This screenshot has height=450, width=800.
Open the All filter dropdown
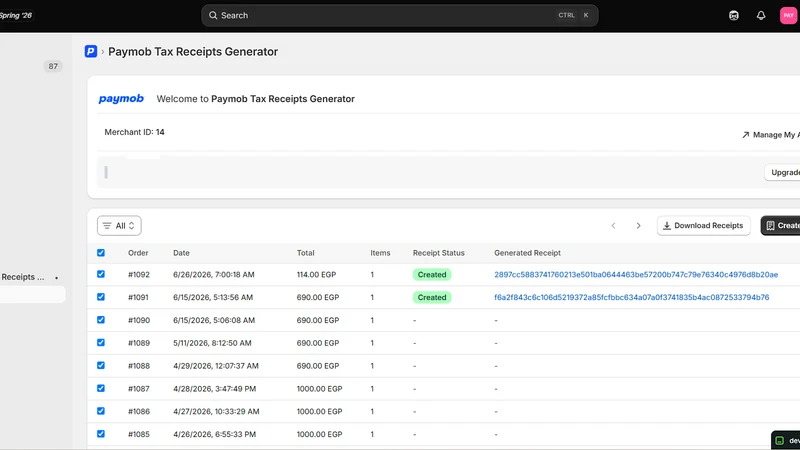point(119,226)
